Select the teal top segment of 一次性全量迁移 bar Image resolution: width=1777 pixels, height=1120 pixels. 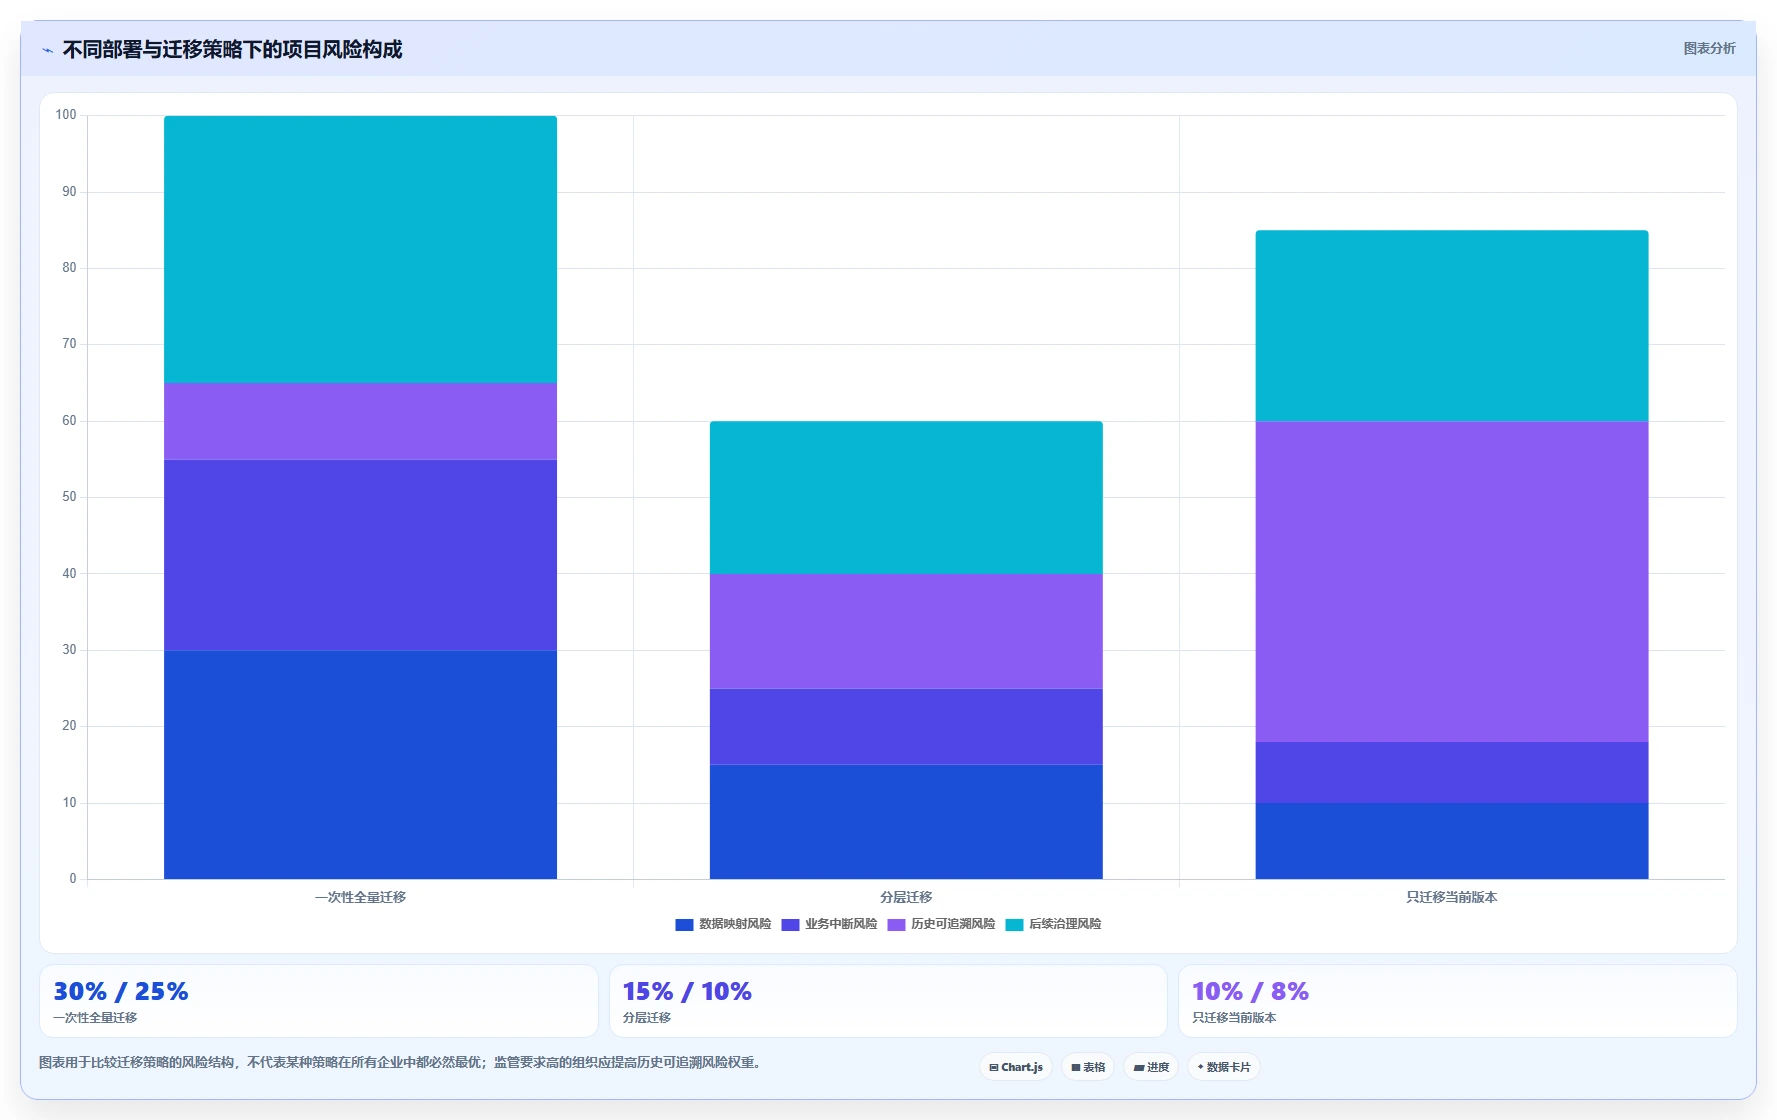click(360, 249)
